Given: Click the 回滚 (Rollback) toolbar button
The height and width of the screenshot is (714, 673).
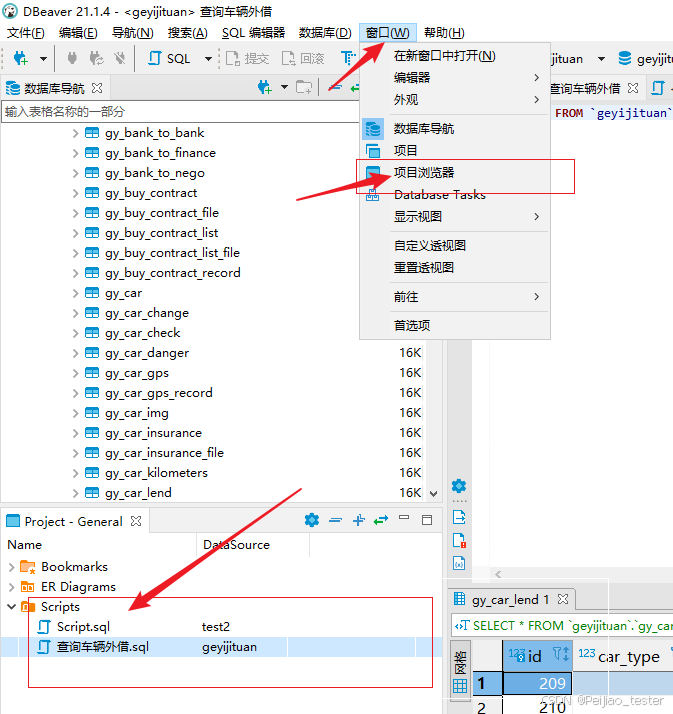Looking at the screenshot, I should (x=303, y=59).
